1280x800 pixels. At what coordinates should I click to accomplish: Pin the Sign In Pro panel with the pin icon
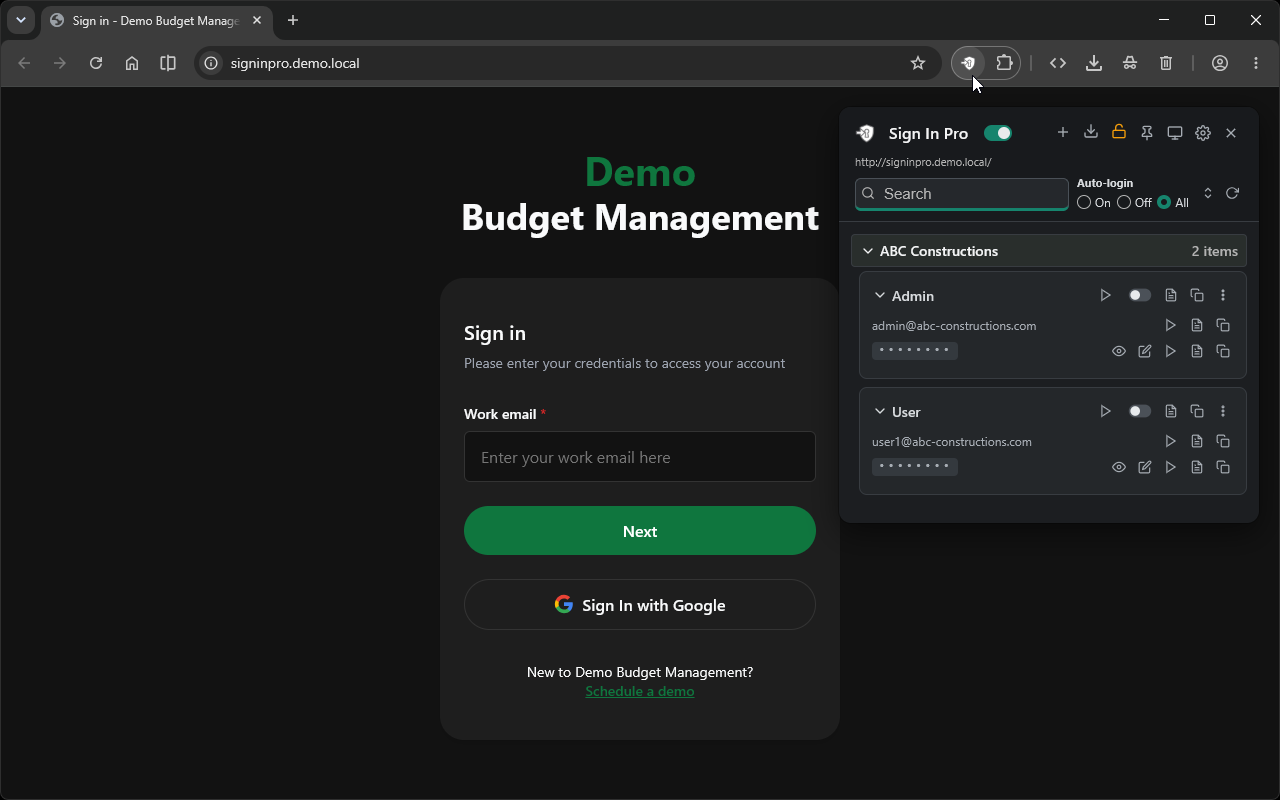pyautogui.click(x=1147, y=132)
